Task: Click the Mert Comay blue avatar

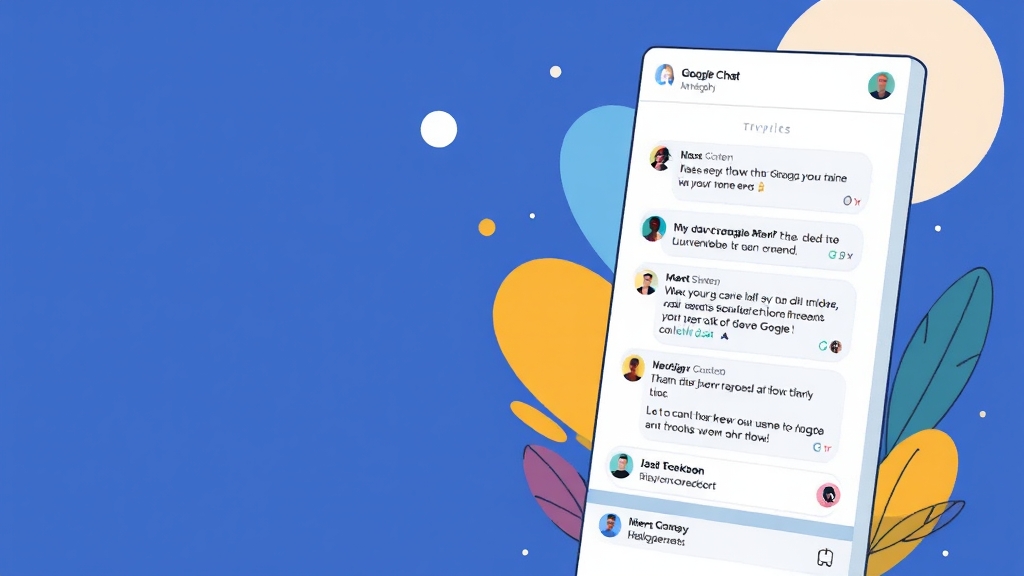Action: (x=610, y=525)
